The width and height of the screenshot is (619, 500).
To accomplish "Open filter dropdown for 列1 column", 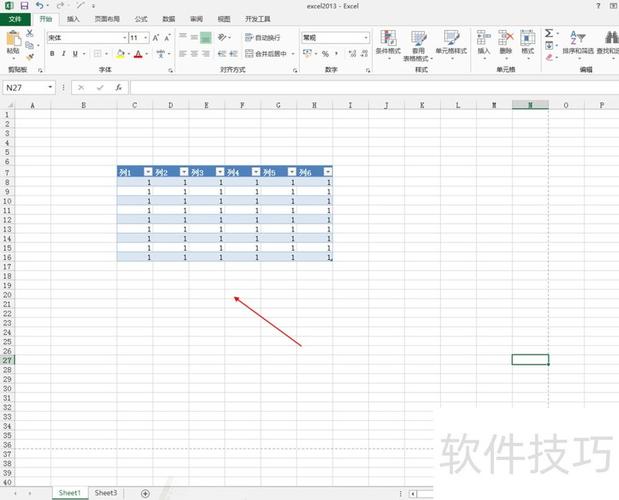I will (148, 172).
